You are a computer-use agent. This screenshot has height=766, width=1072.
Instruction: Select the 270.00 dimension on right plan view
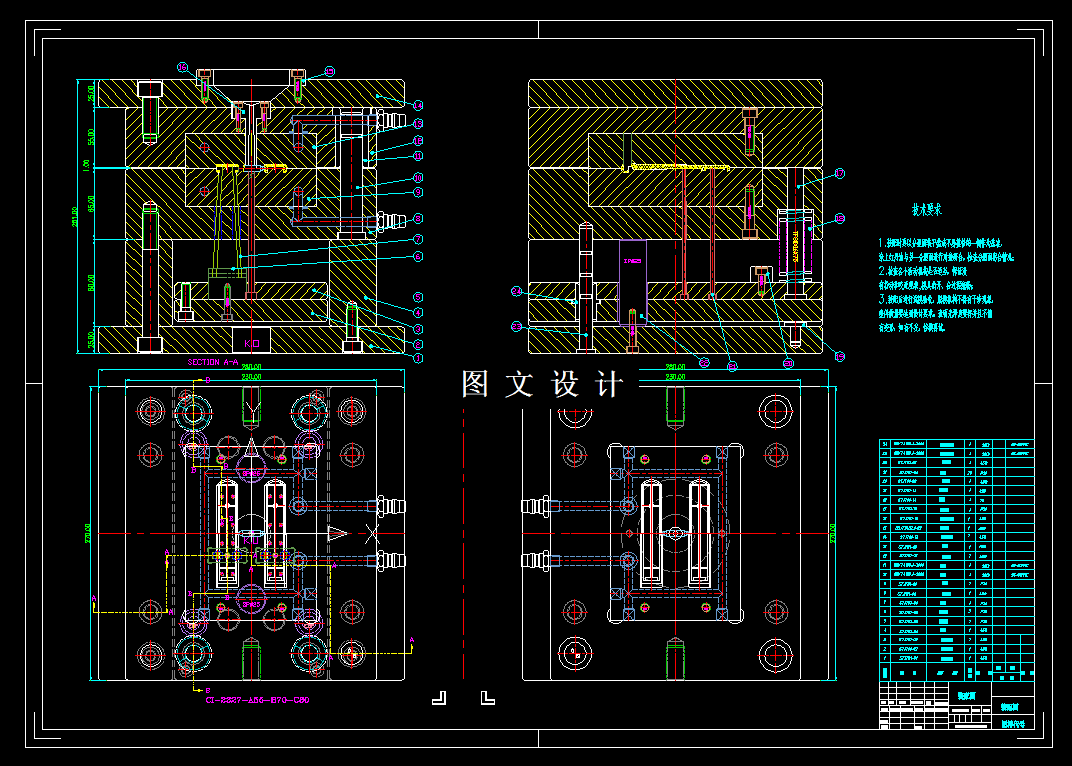click(832, 533)
